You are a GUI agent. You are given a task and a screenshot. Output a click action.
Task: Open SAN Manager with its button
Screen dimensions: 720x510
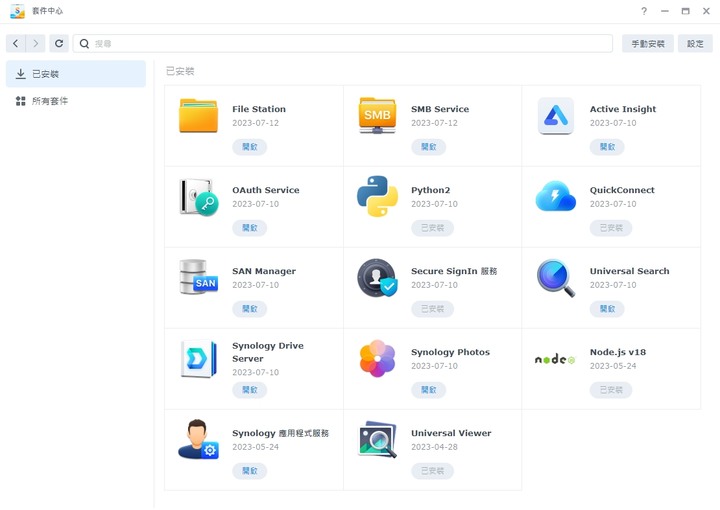[249, 309]
